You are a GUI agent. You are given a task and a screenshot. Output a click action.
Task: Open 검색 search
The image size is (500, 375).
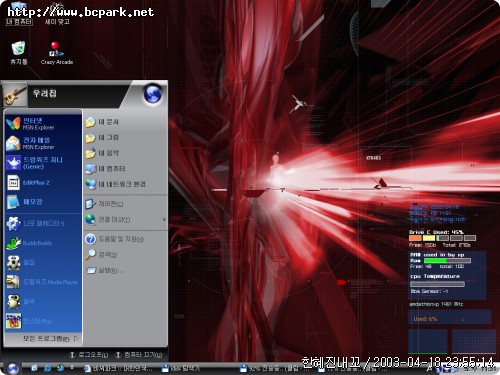click(x=125, y=254)
